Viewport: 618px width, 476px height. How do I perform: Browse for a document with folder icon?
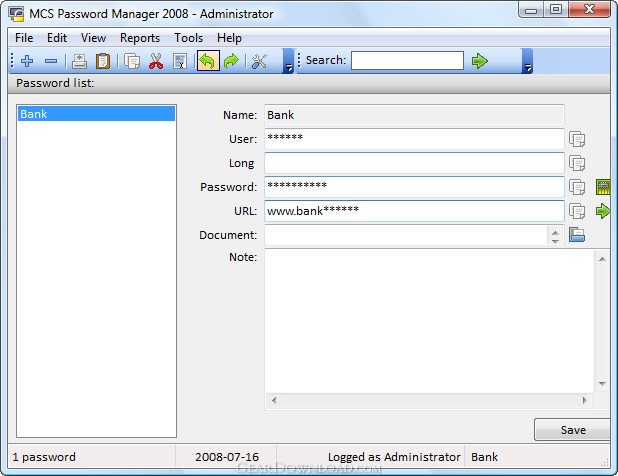(x=577, y=235)
